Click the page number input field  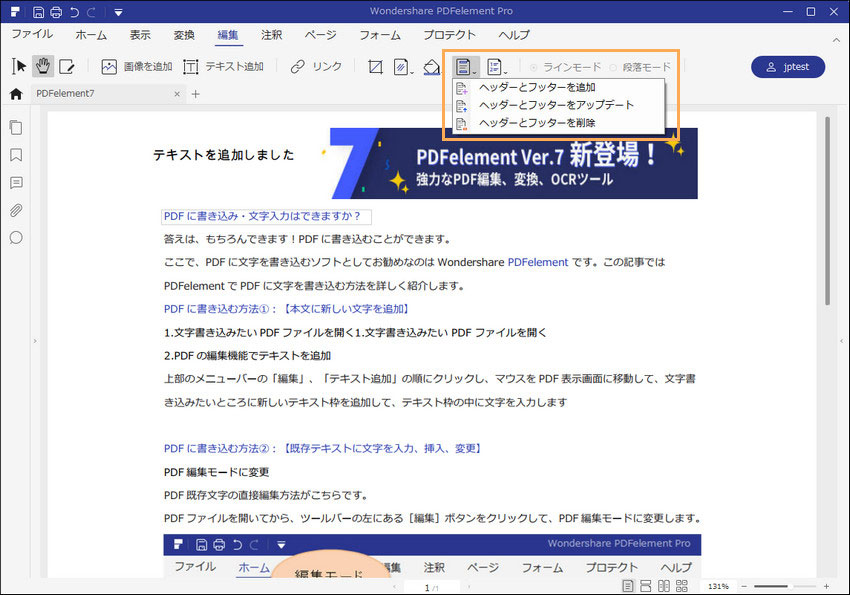(x=432, y=587)
